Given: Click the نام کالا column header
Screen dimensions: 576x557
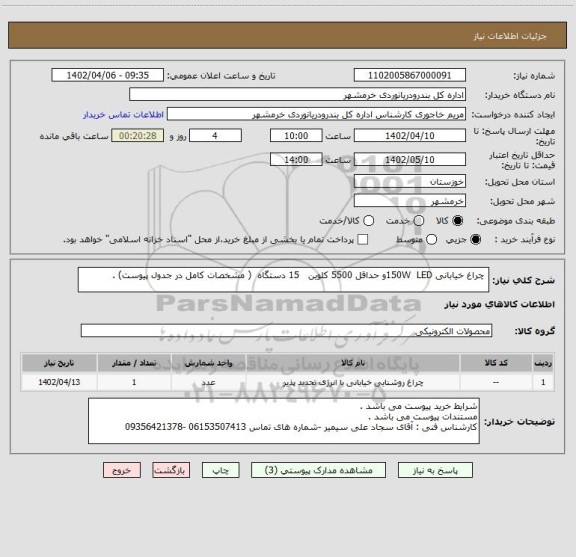Looking at the screenshot, I should (353, 363).
